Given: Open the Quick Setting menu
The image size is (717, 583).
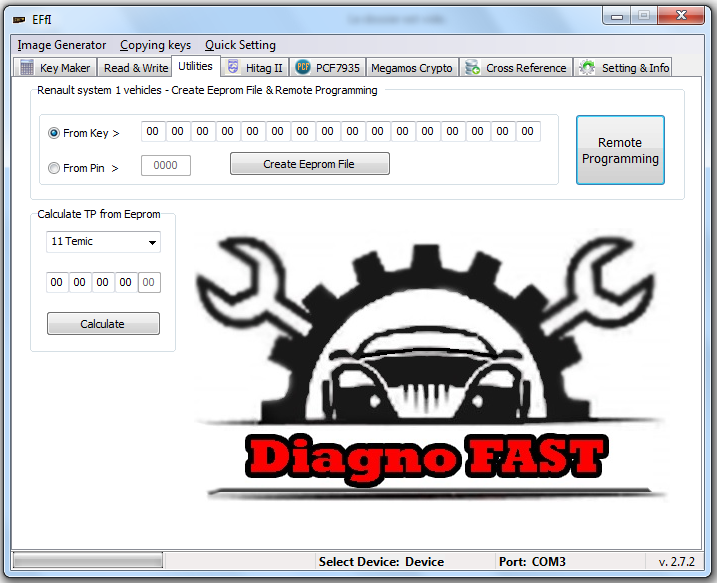Looking at the screenshot, I should click(x=240, y=45).
